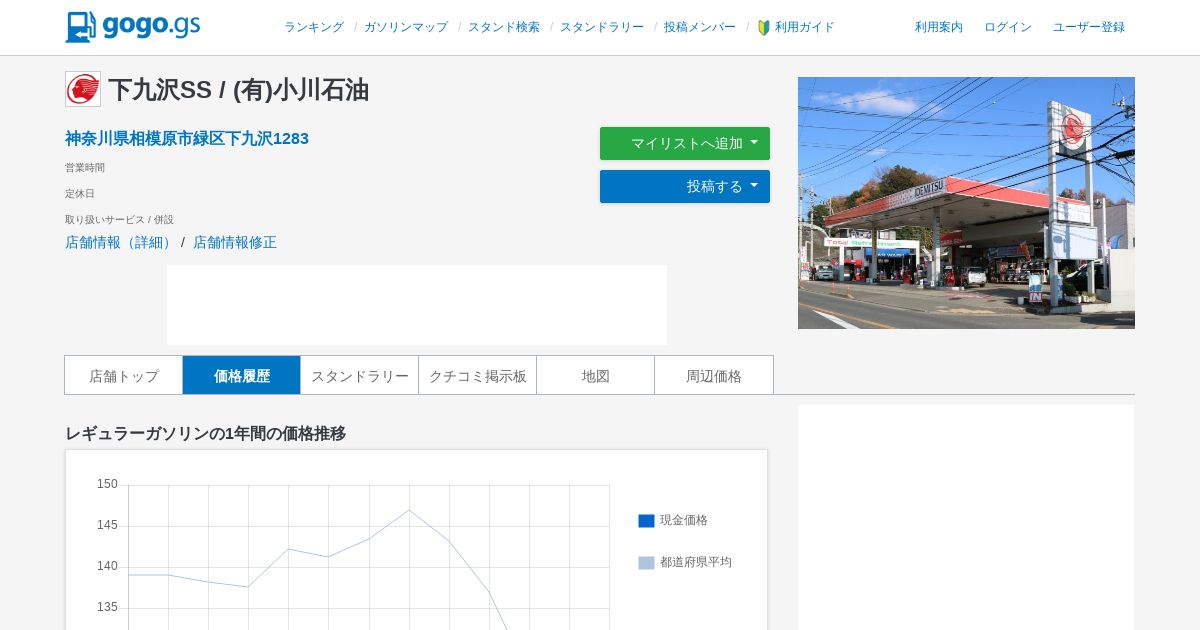Open 店舗情報（詳細）link
The height and width of the screenshot is (630, 1200).
121,242
